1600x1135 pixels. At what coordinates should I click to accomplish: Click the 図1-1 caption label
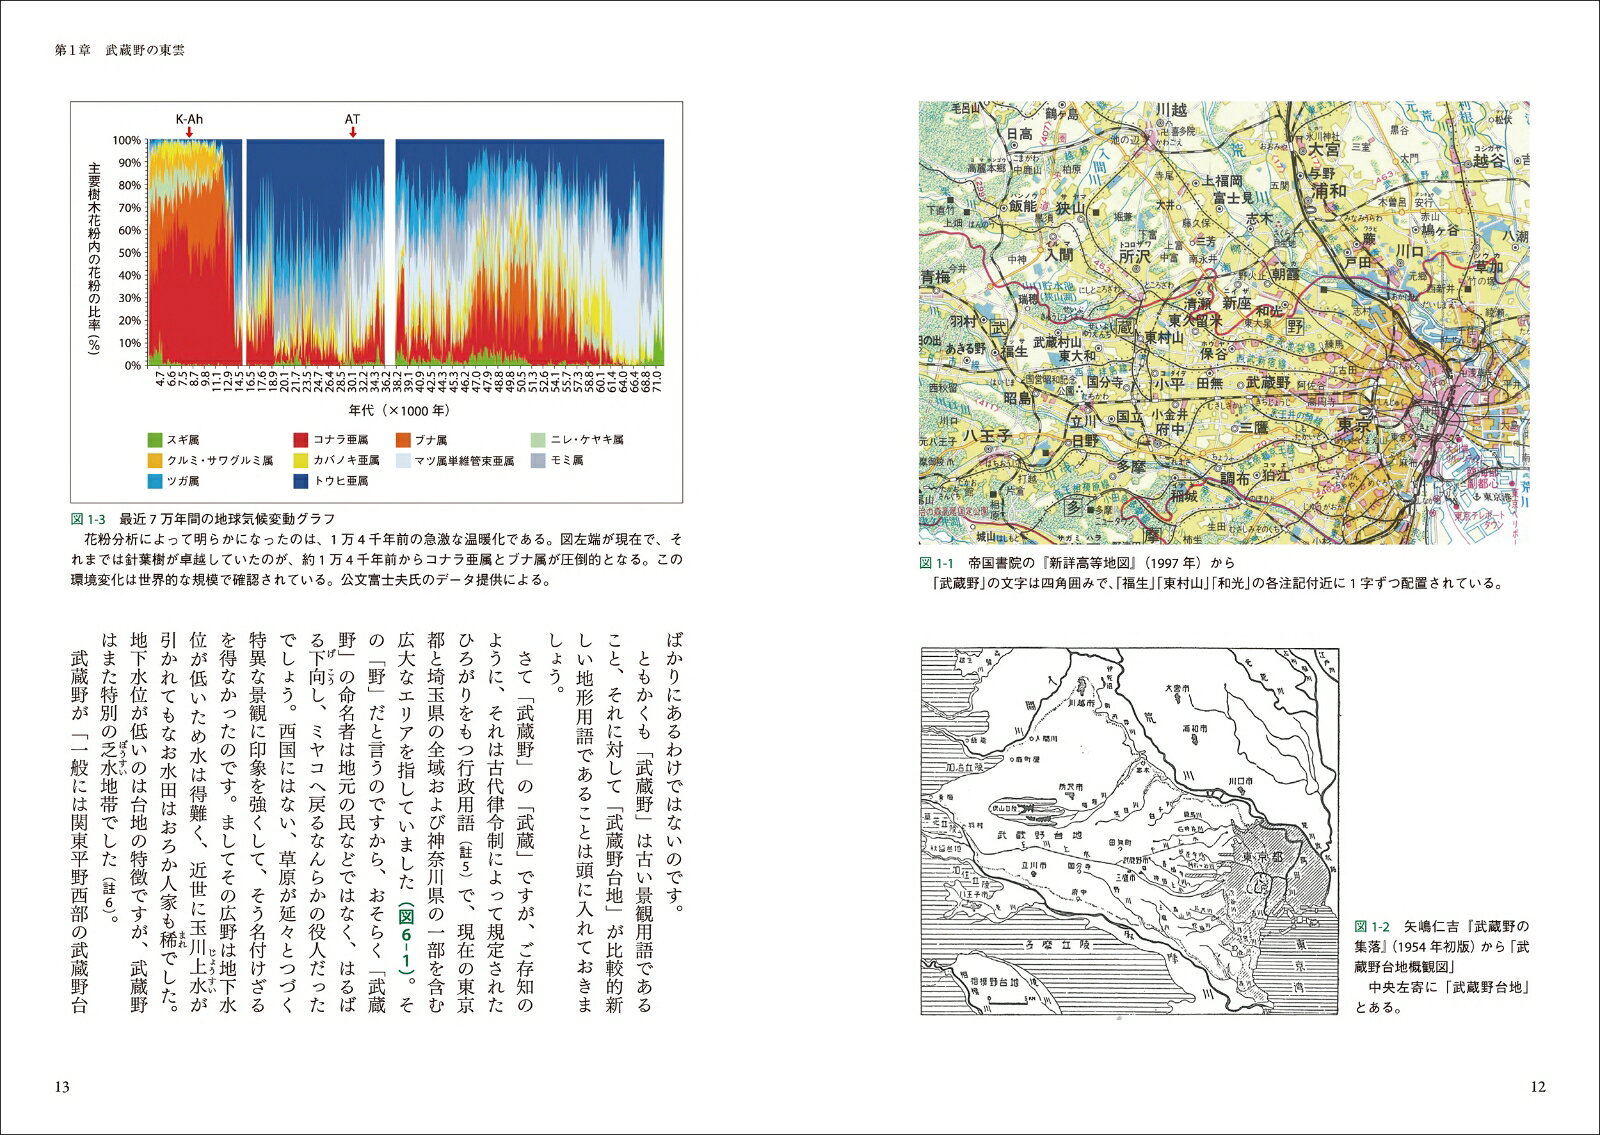pyautogui.click(x=938, y=563)
